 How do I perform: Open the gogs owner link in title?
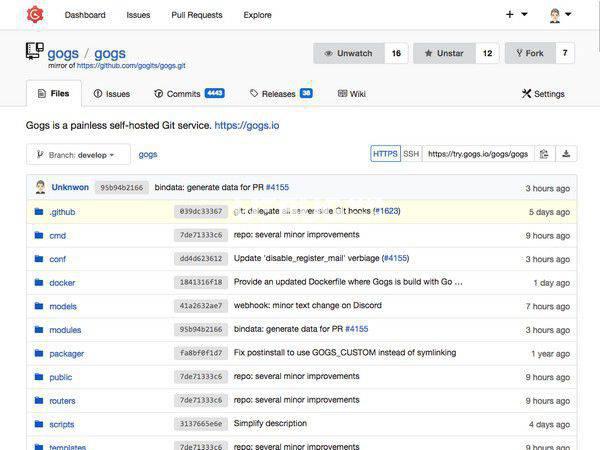click(x=63, y=54)
